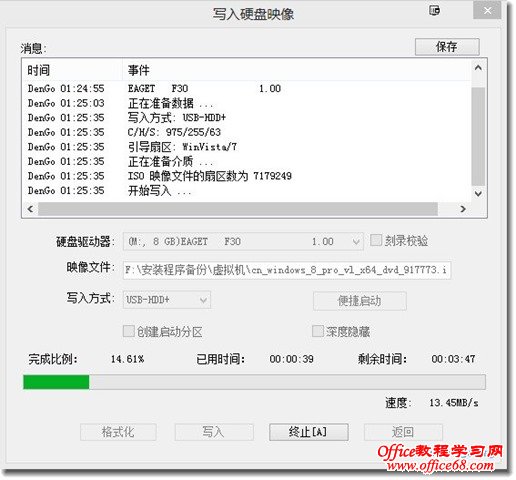Click horizontal scroll left arrow
Screen dimensions: 516x480
tap(30, 209)
